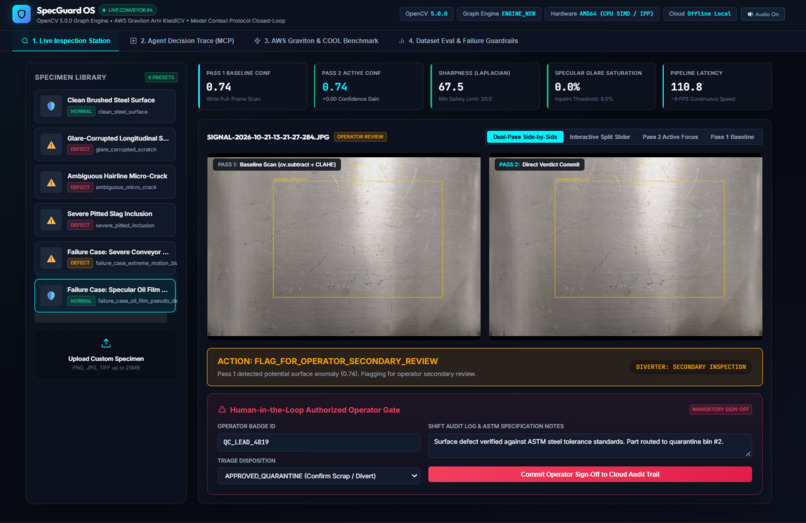806x523 pixels.
Task: Click the Shift Audit Log notes textarea
Action: (590, 445)
